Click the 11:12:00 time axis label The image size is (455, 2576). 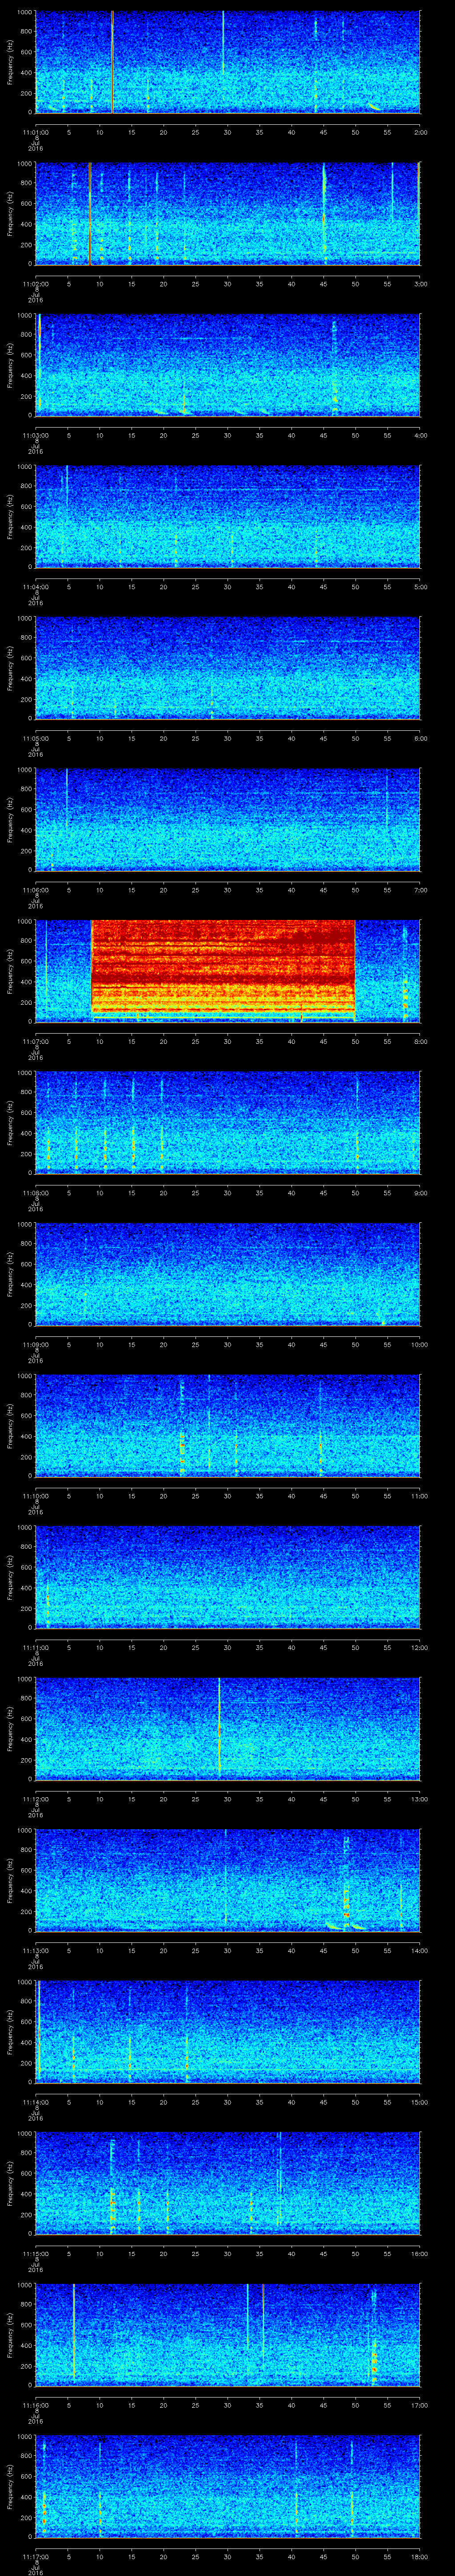coord(35,1799)
